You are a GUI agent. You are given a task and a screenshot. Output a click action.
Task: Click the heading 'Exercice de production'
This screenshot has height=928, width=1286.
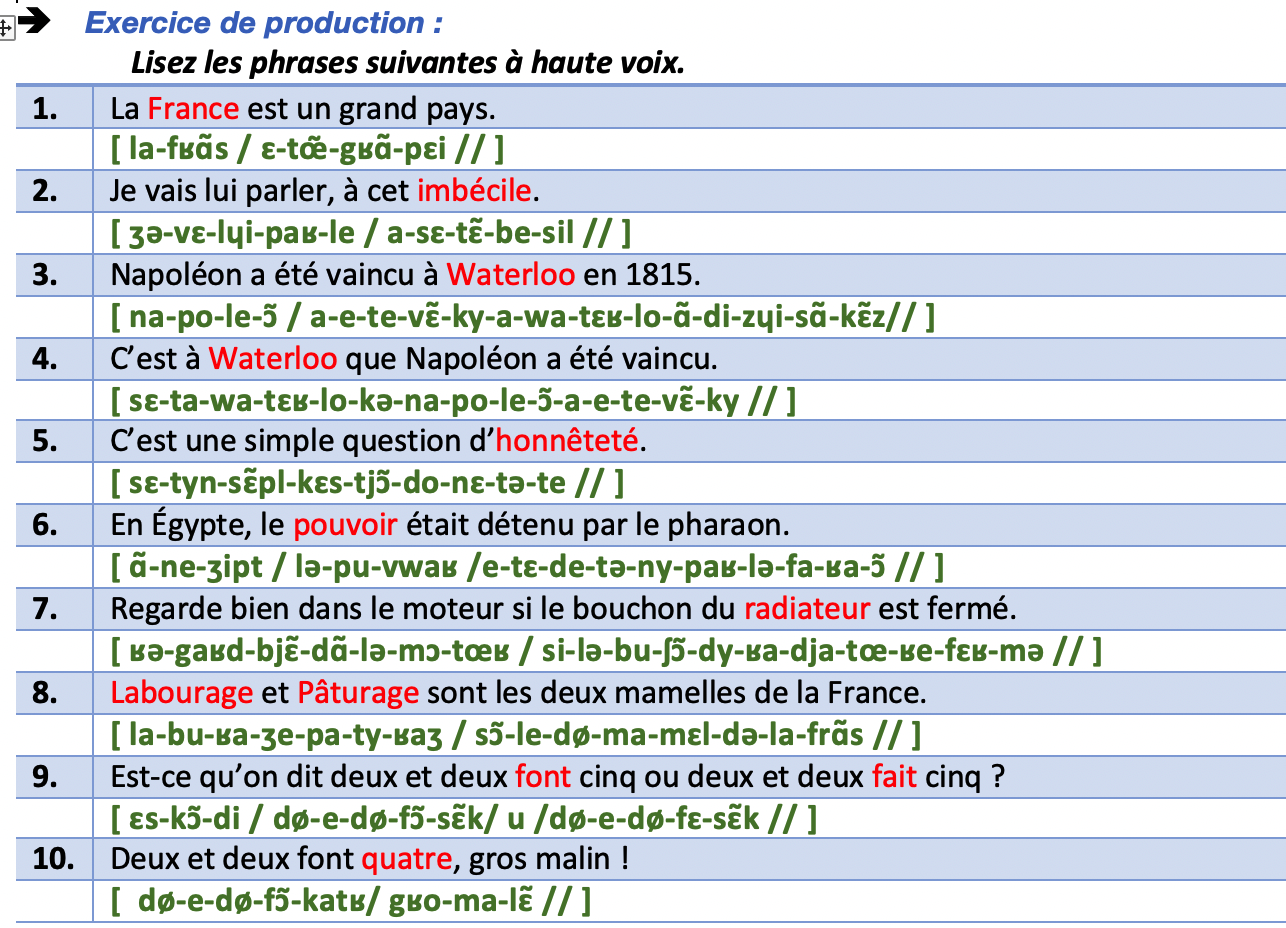click(264, 23)
